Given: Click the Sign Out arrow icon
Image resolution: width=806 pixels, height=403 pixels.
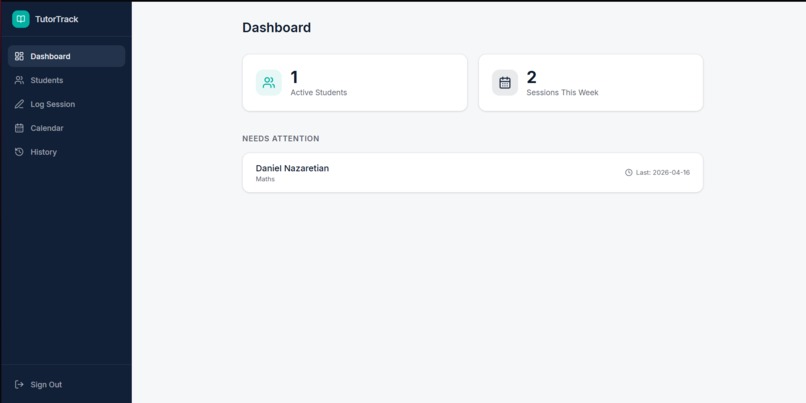Looking at the screenshot, I should (19, 384).
